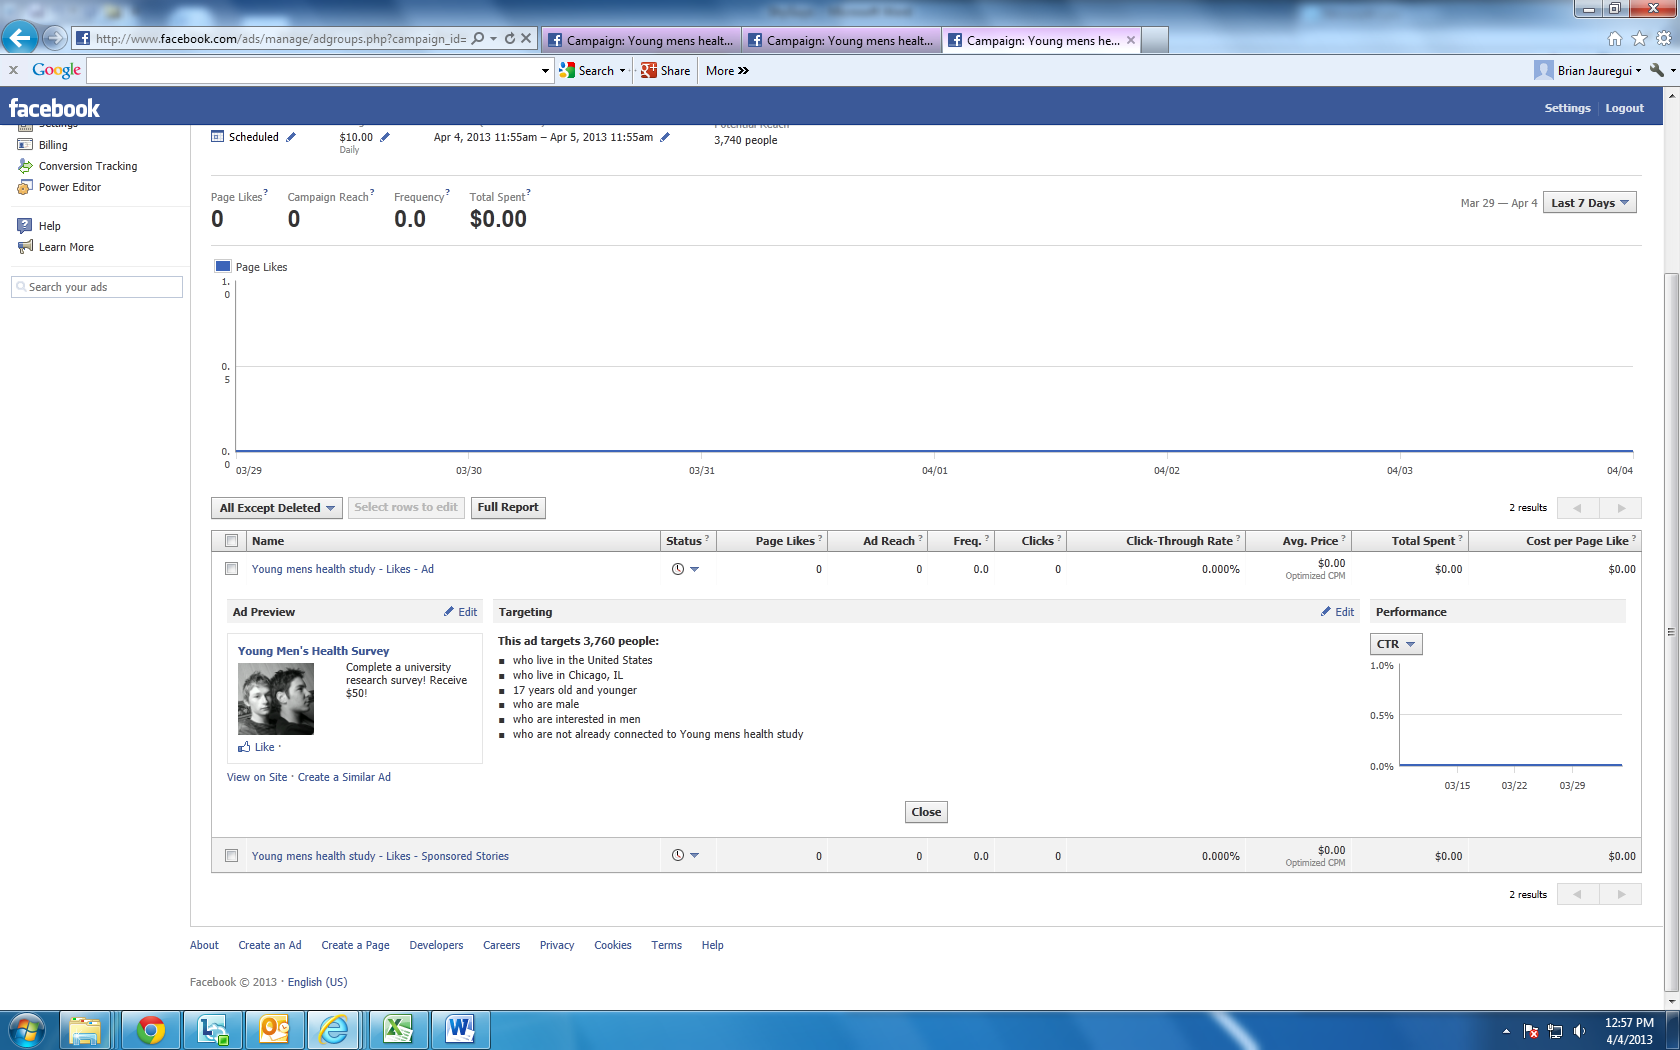Edit the Scheduled status pencil icon
This screenshot has height=1050, width=1680.
click(291, 137)
